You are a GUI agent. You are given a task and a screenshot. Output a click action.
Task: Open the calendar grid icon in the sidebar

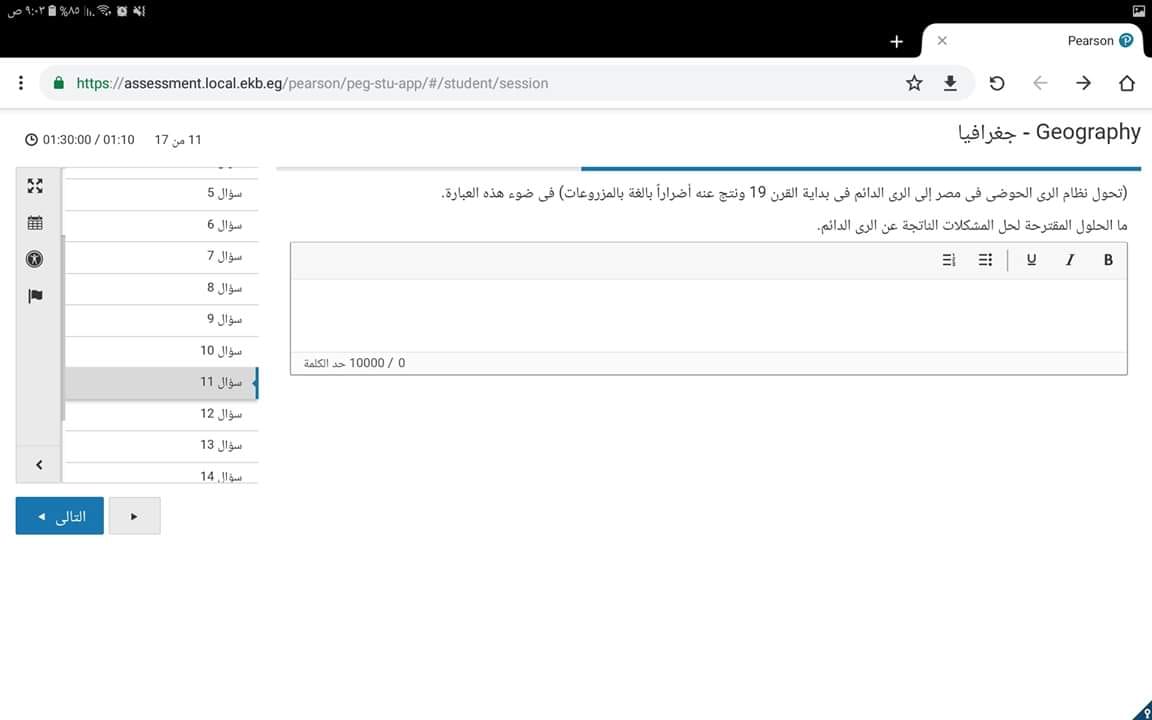coord(35,223)
